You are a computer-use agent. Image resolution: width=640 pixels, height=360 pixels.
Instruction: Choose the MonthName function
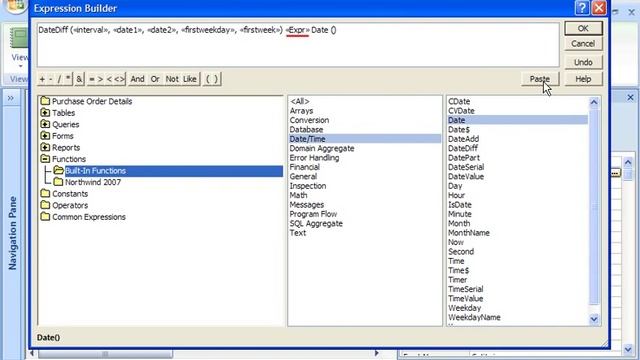[469, 233]
